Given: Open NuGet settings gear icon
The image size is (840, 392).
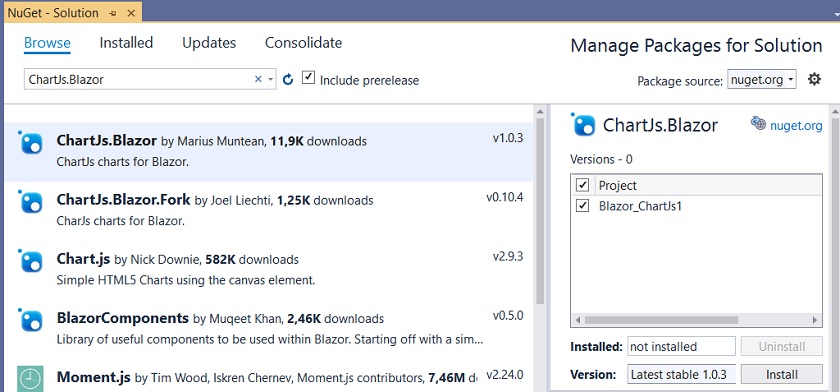Looking at the screenshot, I should 814,80.
